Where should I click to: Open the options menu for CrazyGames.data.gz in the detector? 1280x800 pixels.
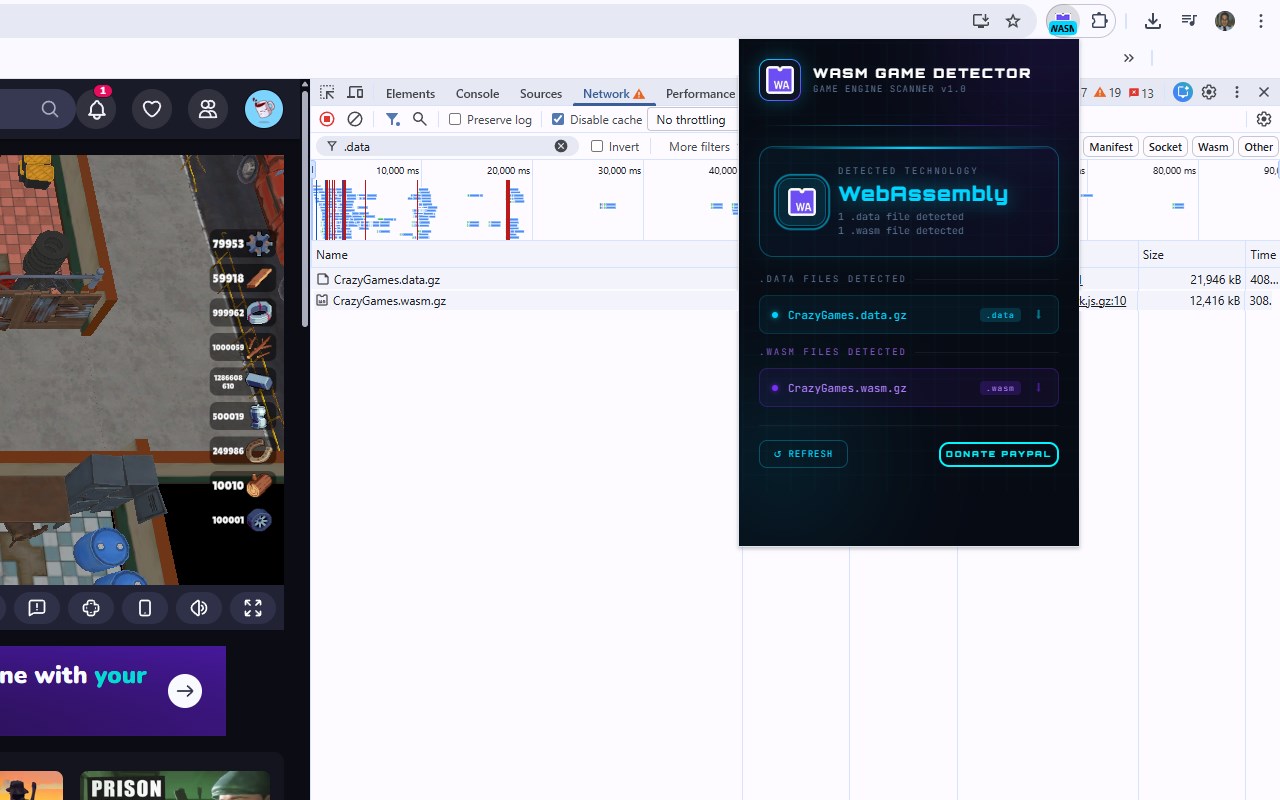click(x=1038, y=315)
